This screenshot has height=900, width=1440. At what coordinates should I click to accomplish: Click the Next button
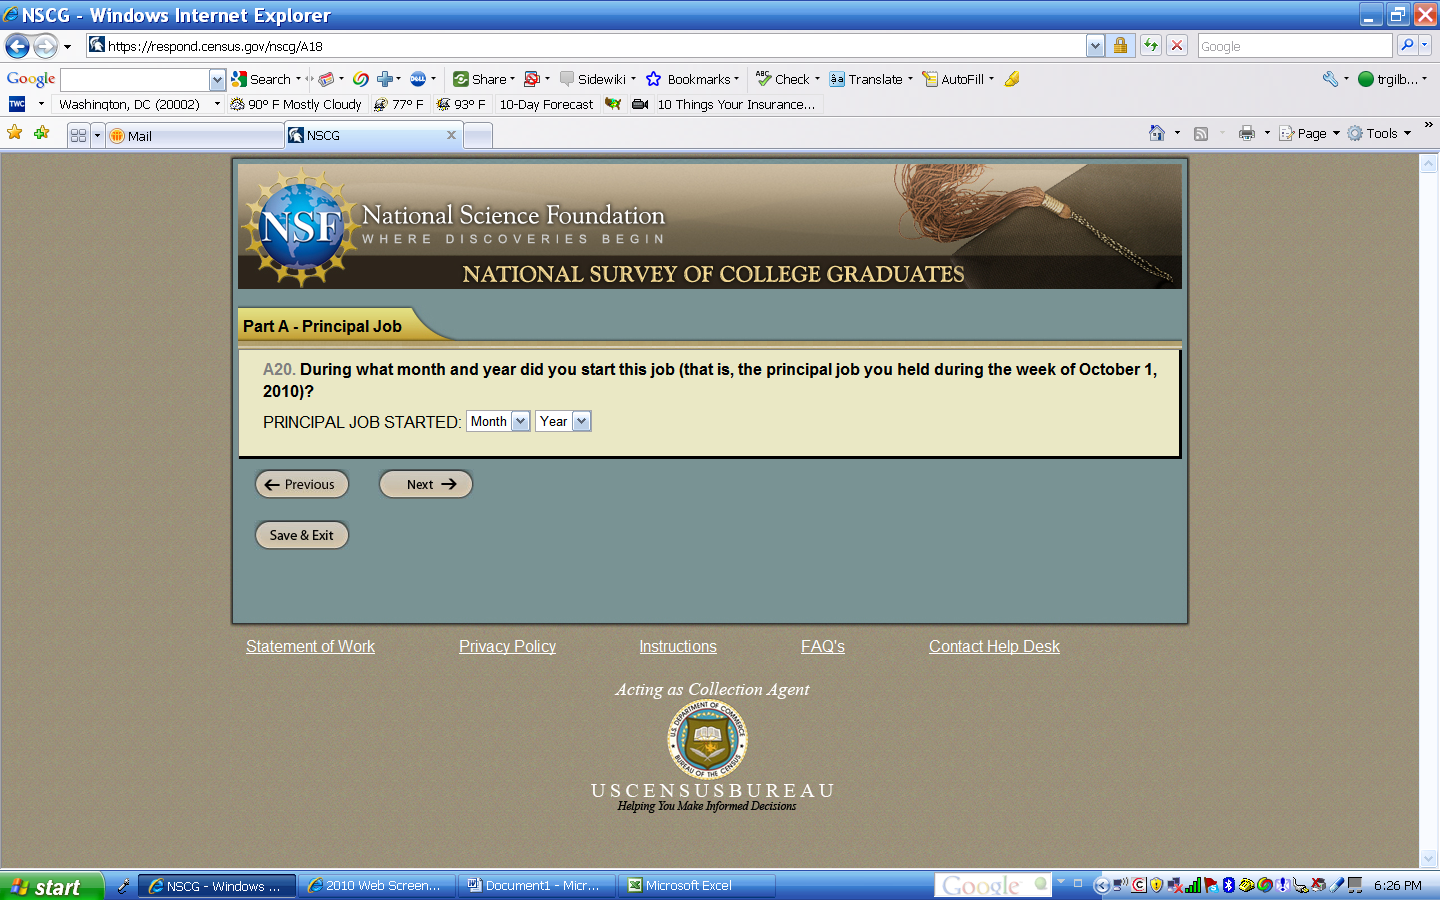[426, 484]
